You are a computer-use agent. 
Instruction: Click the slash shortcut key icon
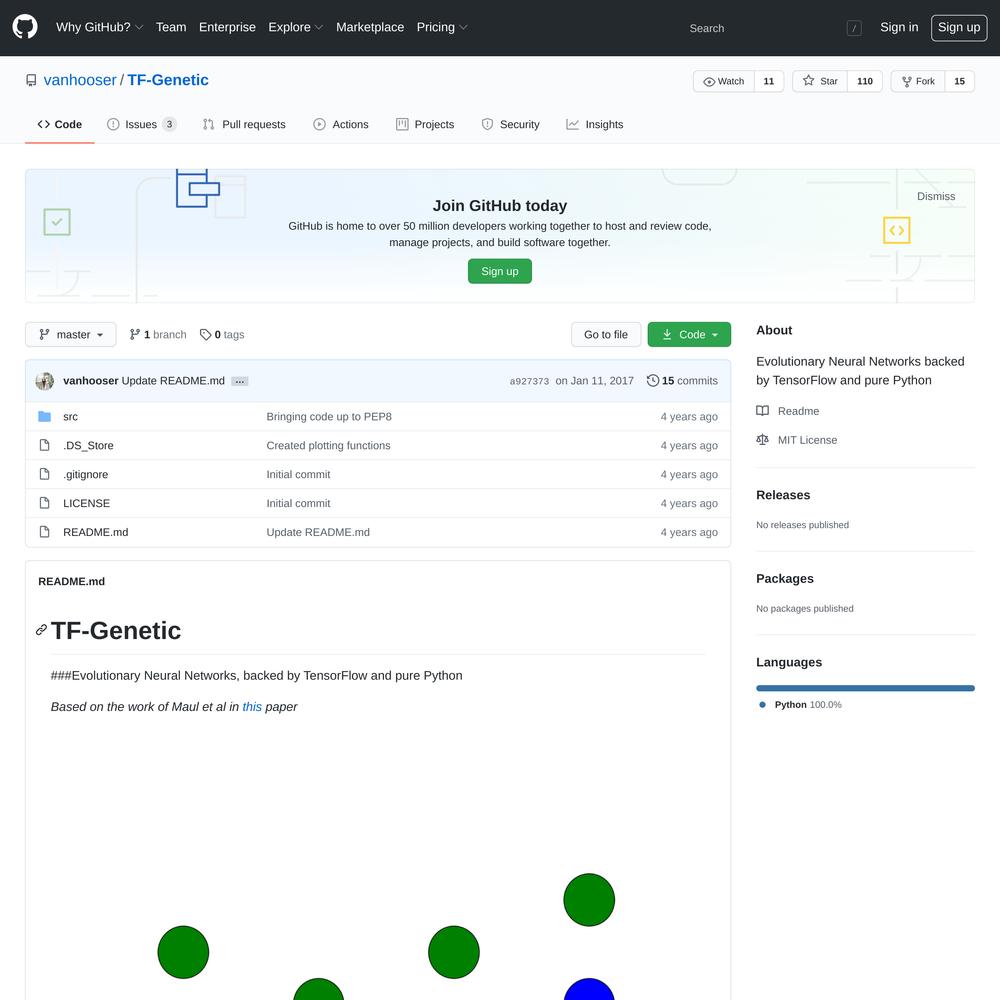[x=854, y=28]
